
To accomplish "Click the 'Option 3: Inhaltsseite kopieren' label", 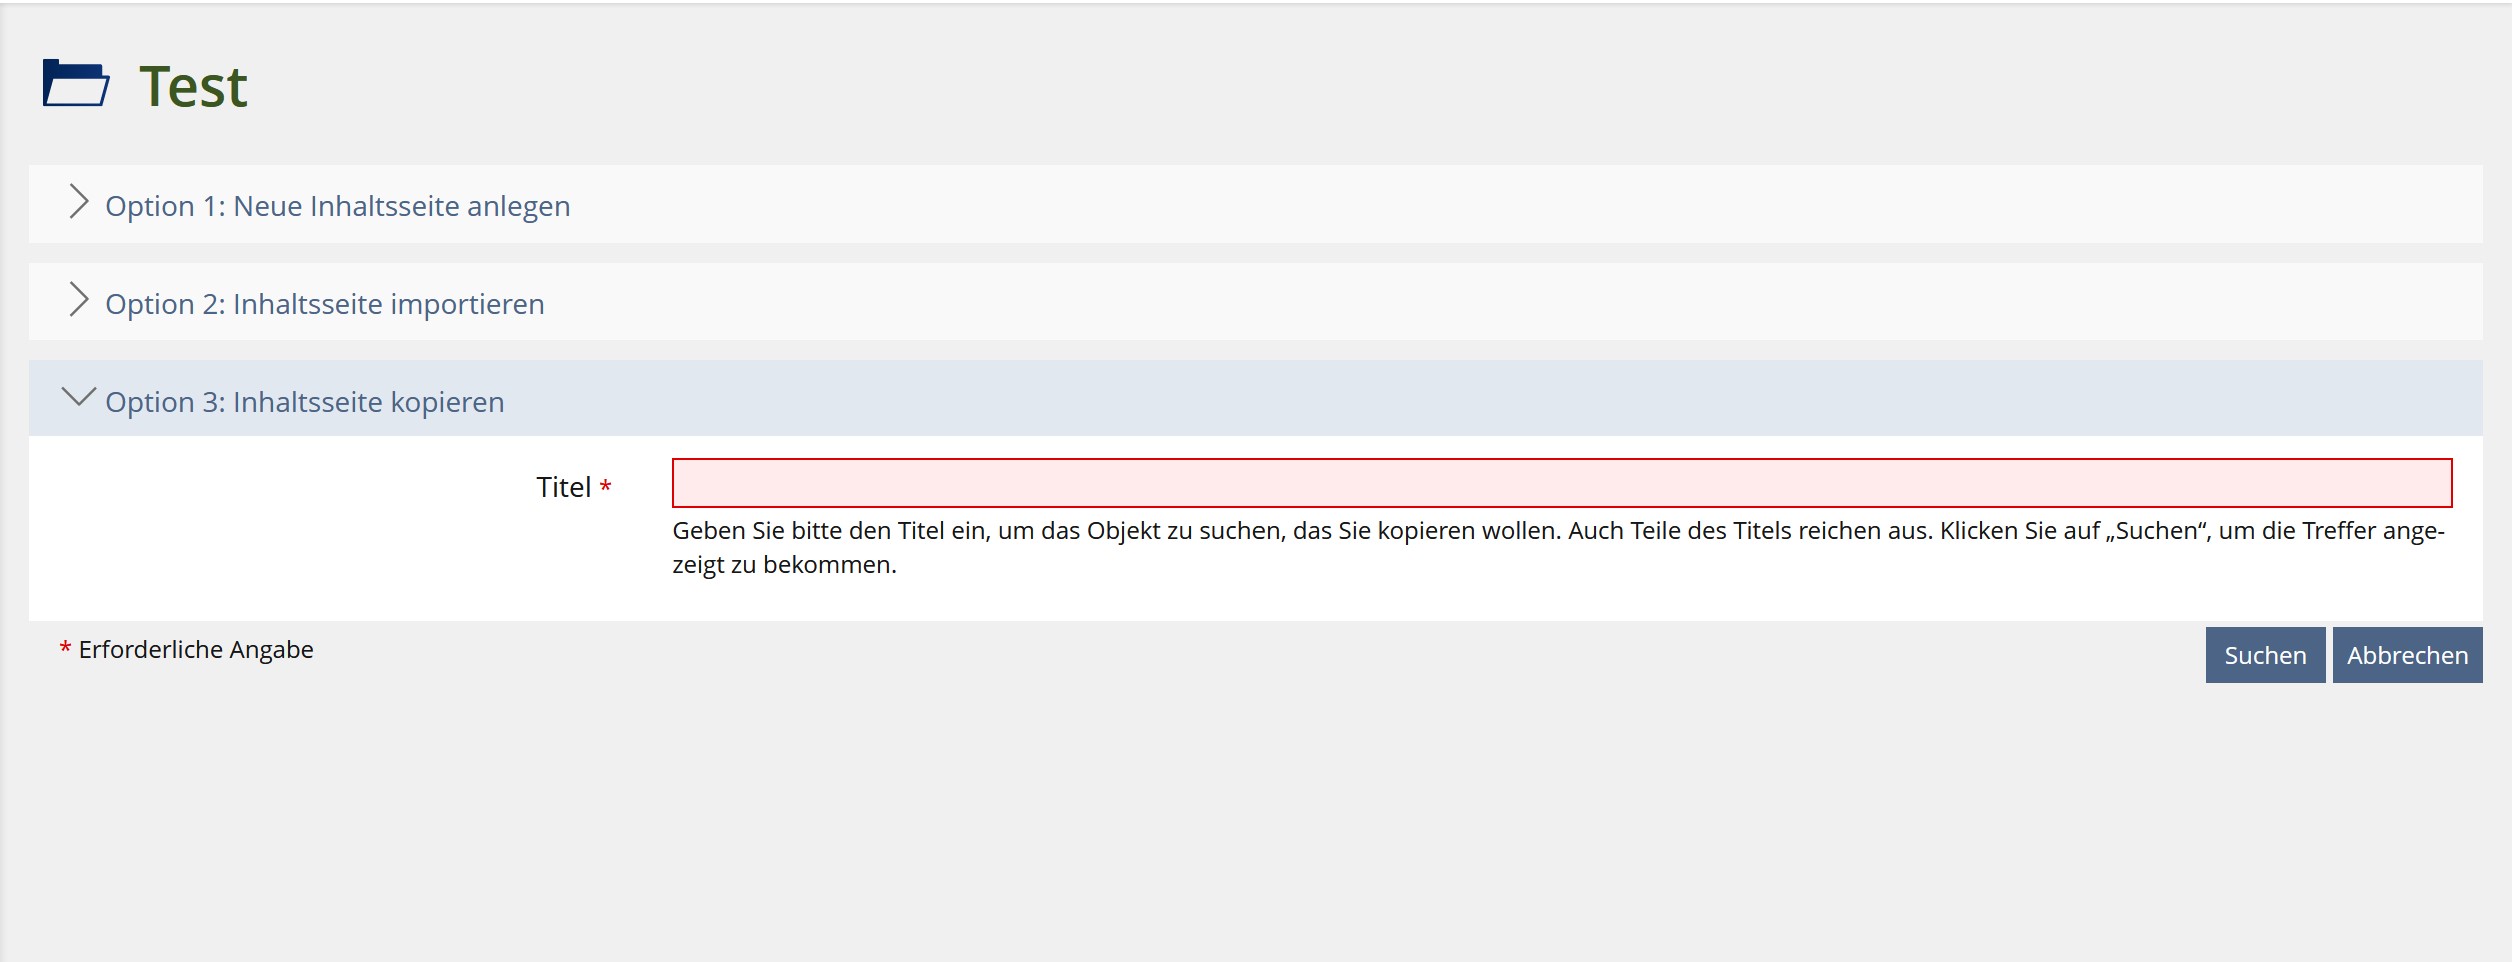I will pos(305,402).
